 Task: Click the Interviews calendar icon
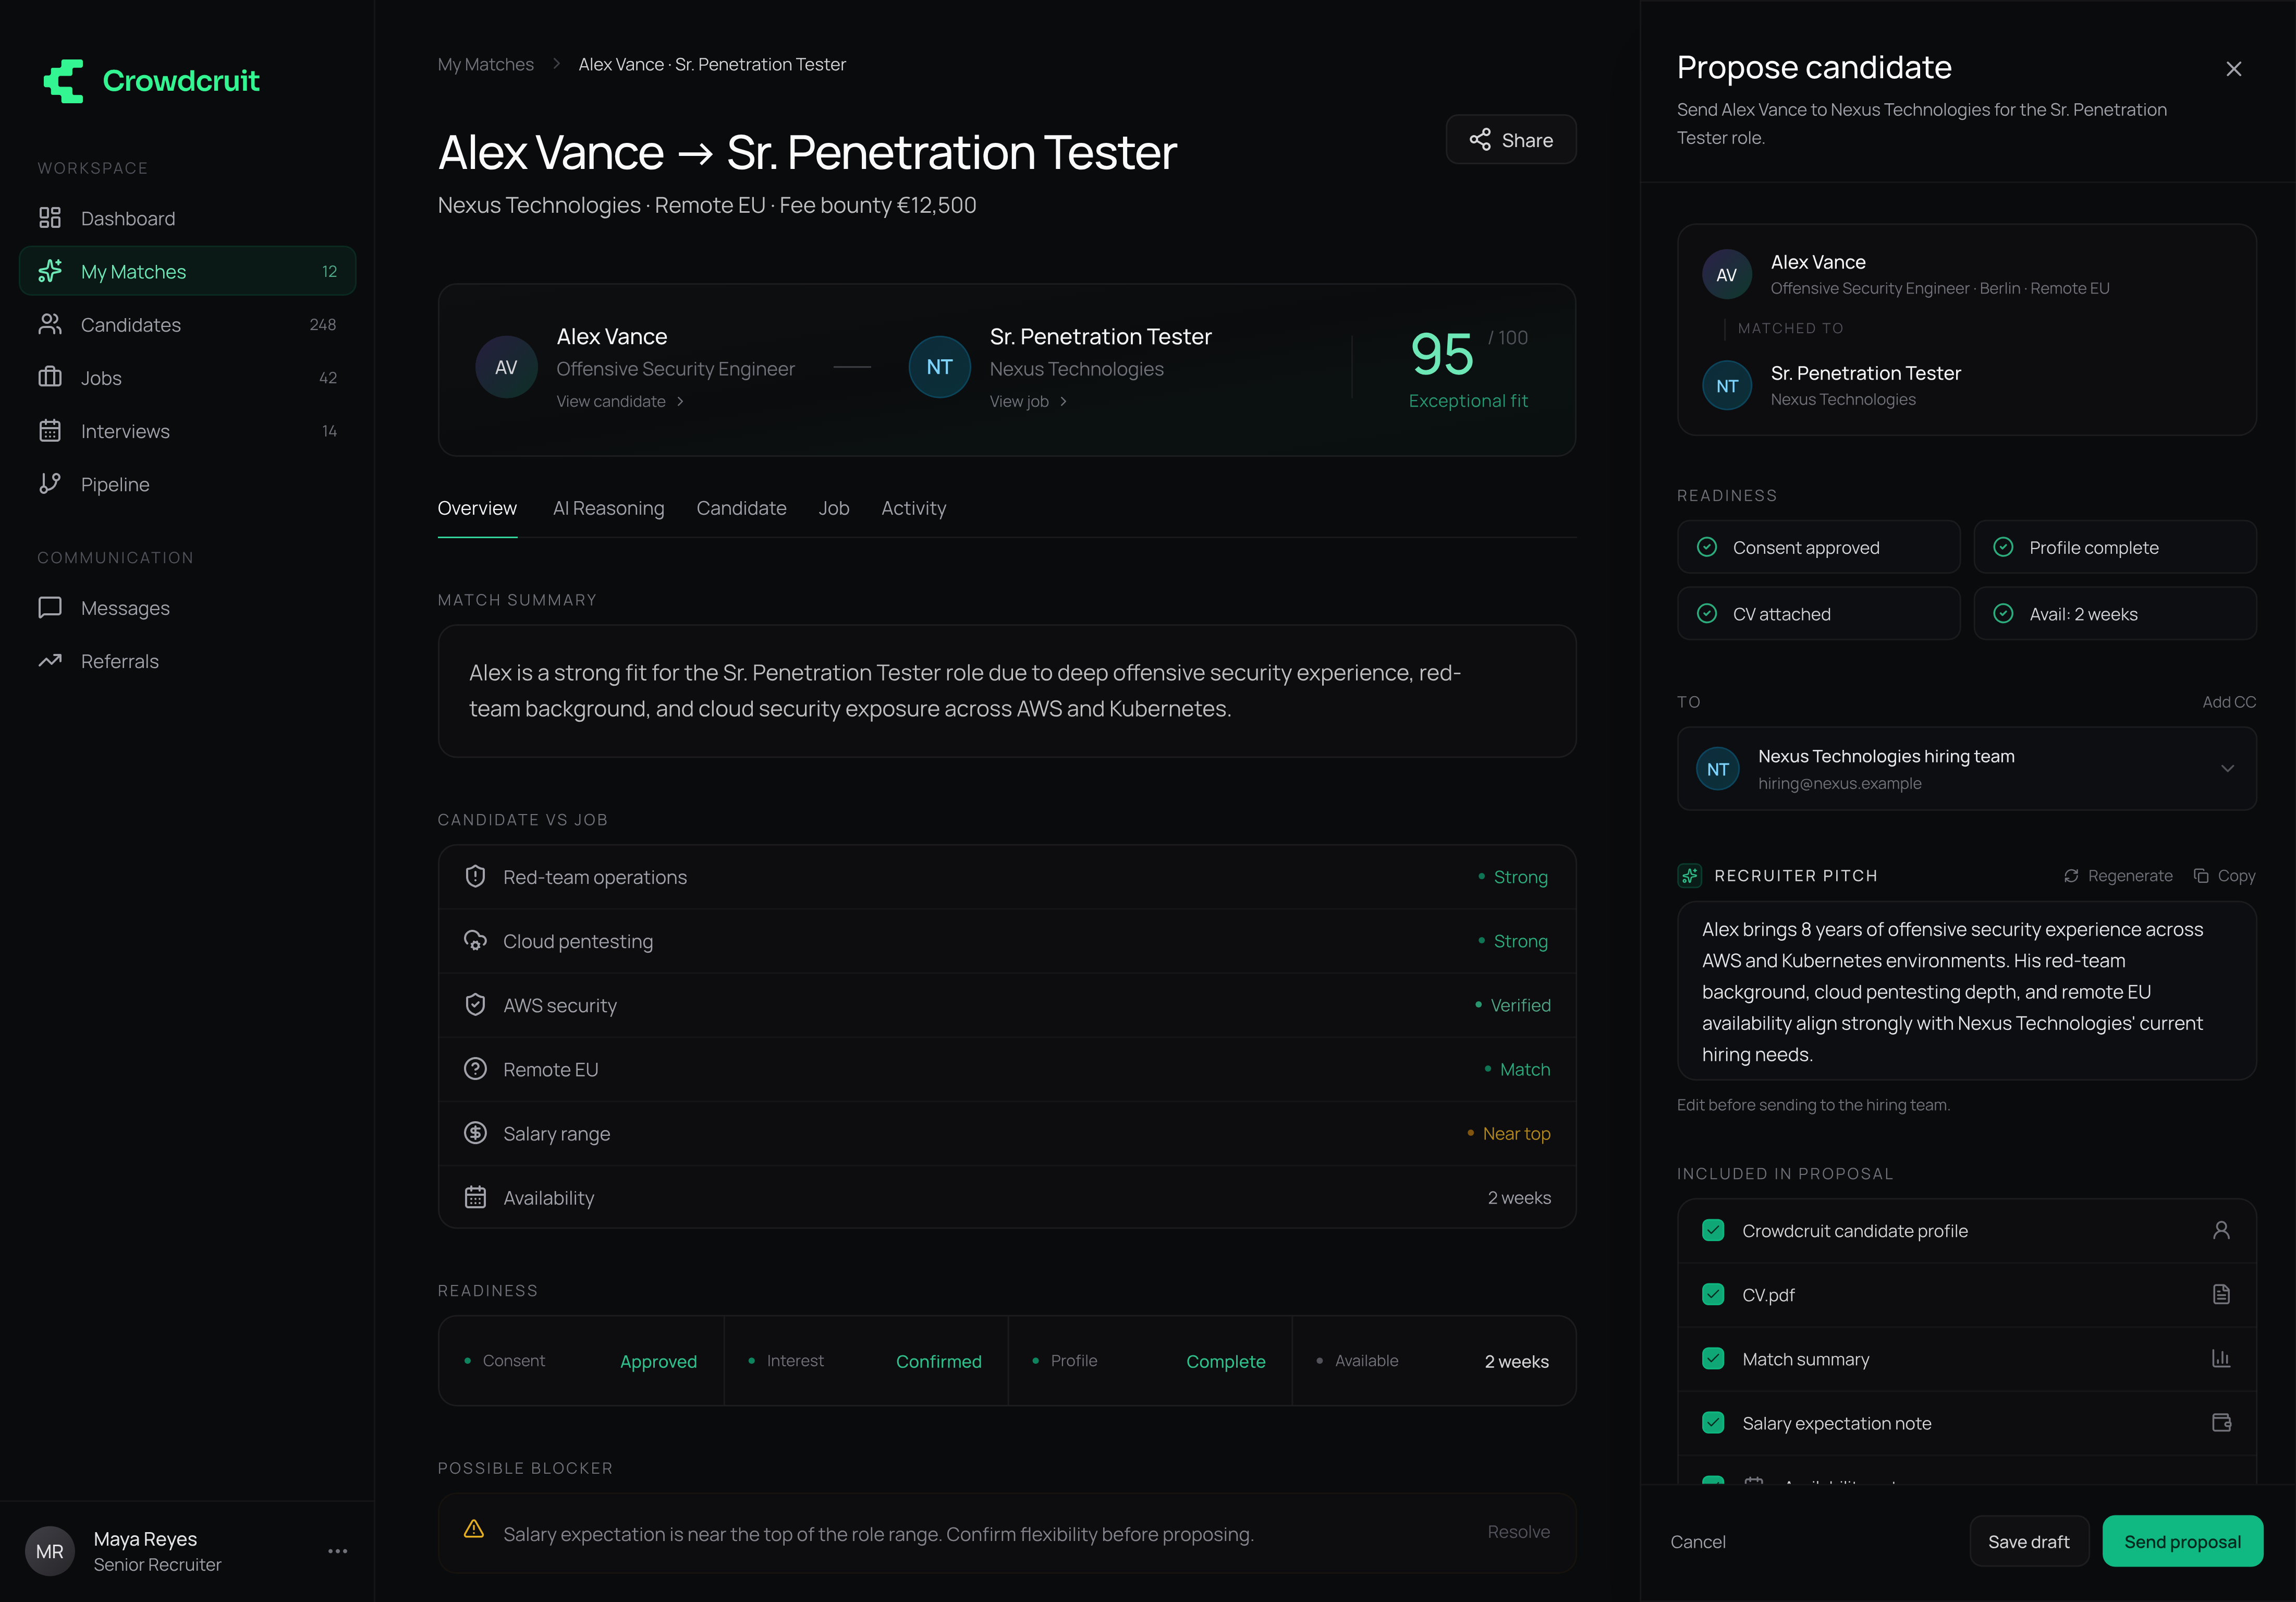pyautogui.click(x=50, y=431)
